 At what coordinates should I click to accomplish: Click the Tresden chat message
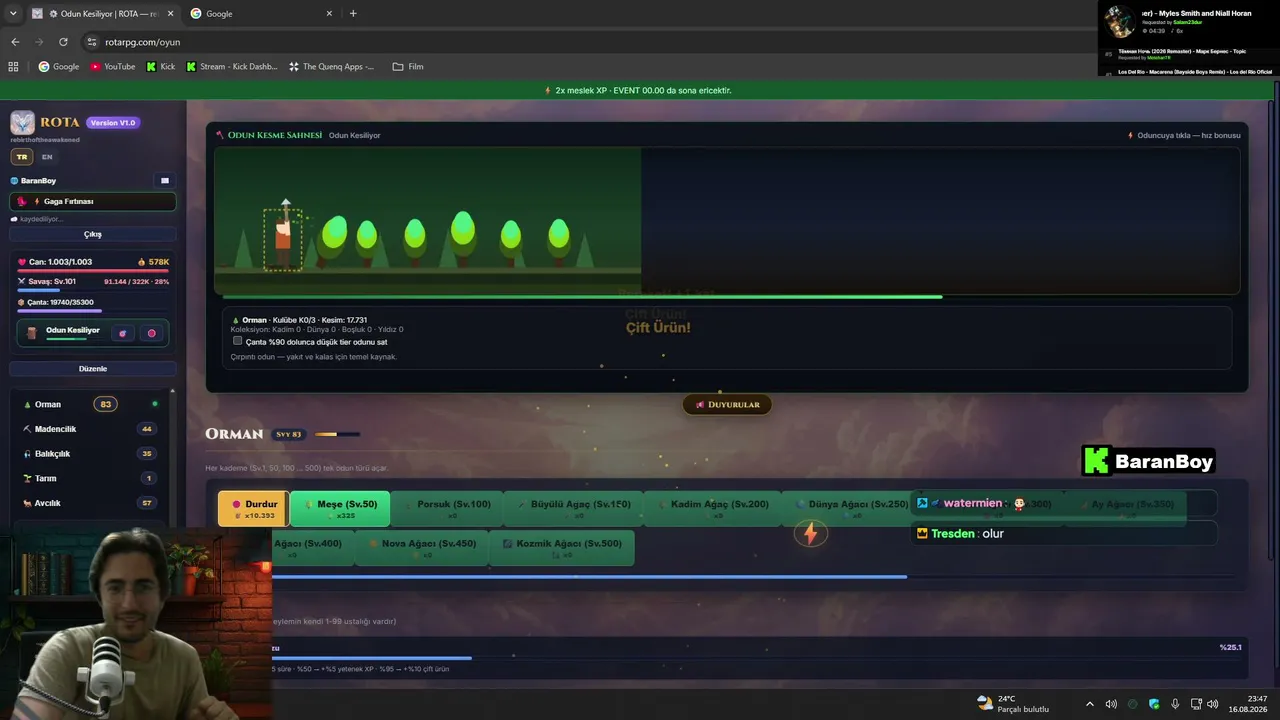coord(1063,534)
